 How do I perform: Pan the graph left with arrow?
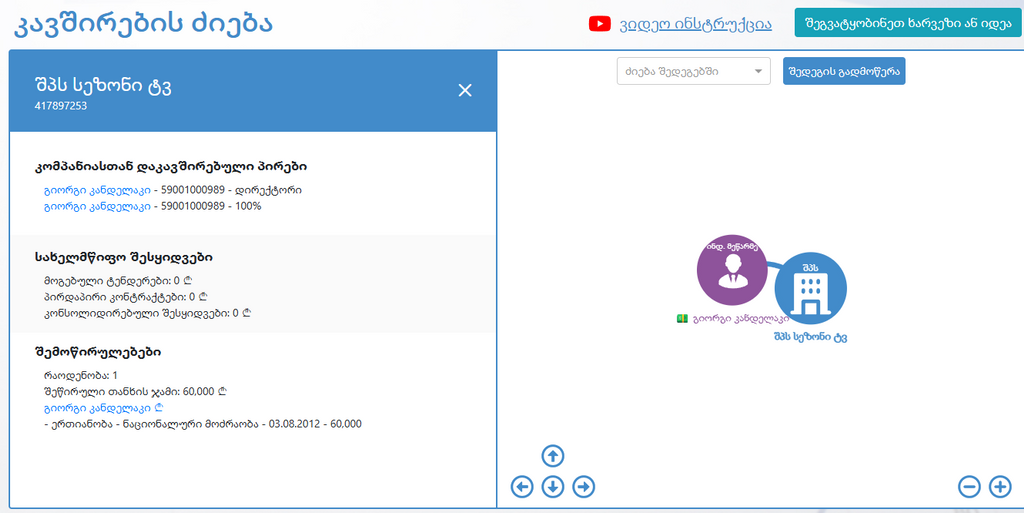522,486
